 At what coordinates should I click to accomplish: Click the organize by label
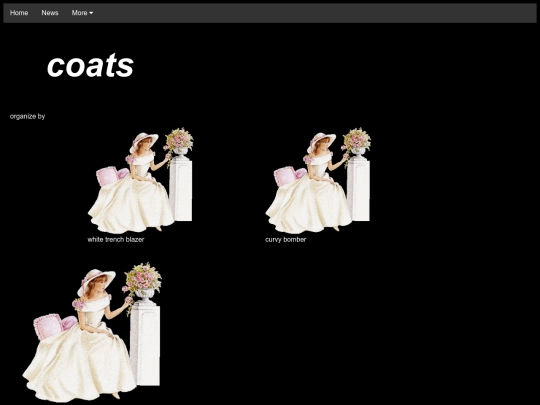pos(28,116)
